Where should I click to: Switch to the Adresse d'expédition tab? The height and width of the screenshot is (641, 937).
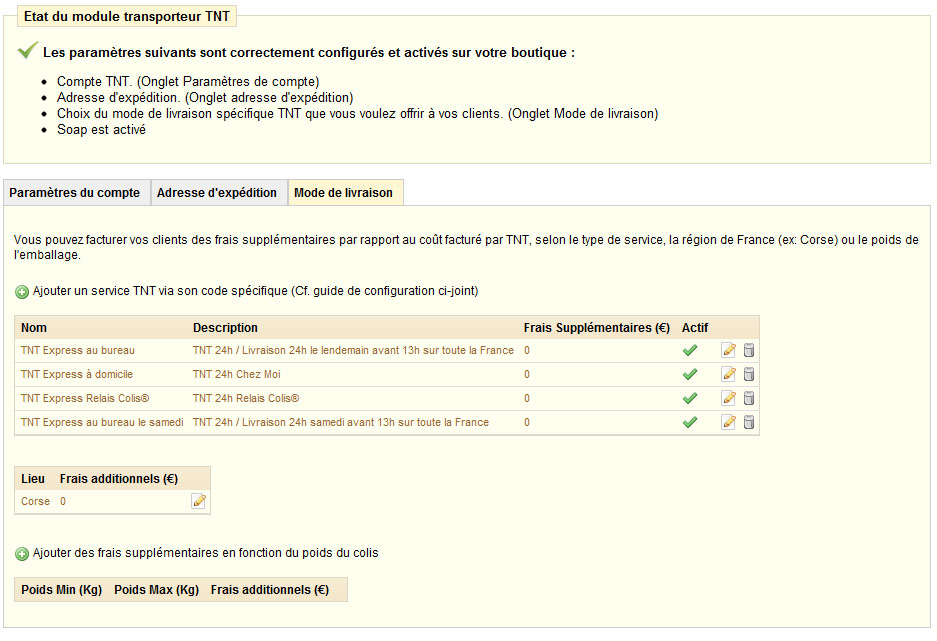click(x=217, y=192)
